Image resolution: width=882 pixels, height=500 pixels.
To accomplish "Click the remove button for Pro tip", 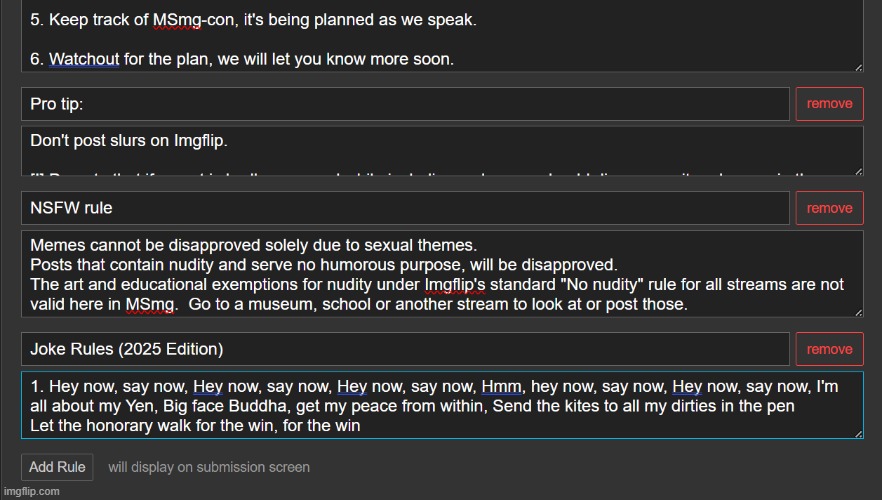I will [x=829, y=104].
